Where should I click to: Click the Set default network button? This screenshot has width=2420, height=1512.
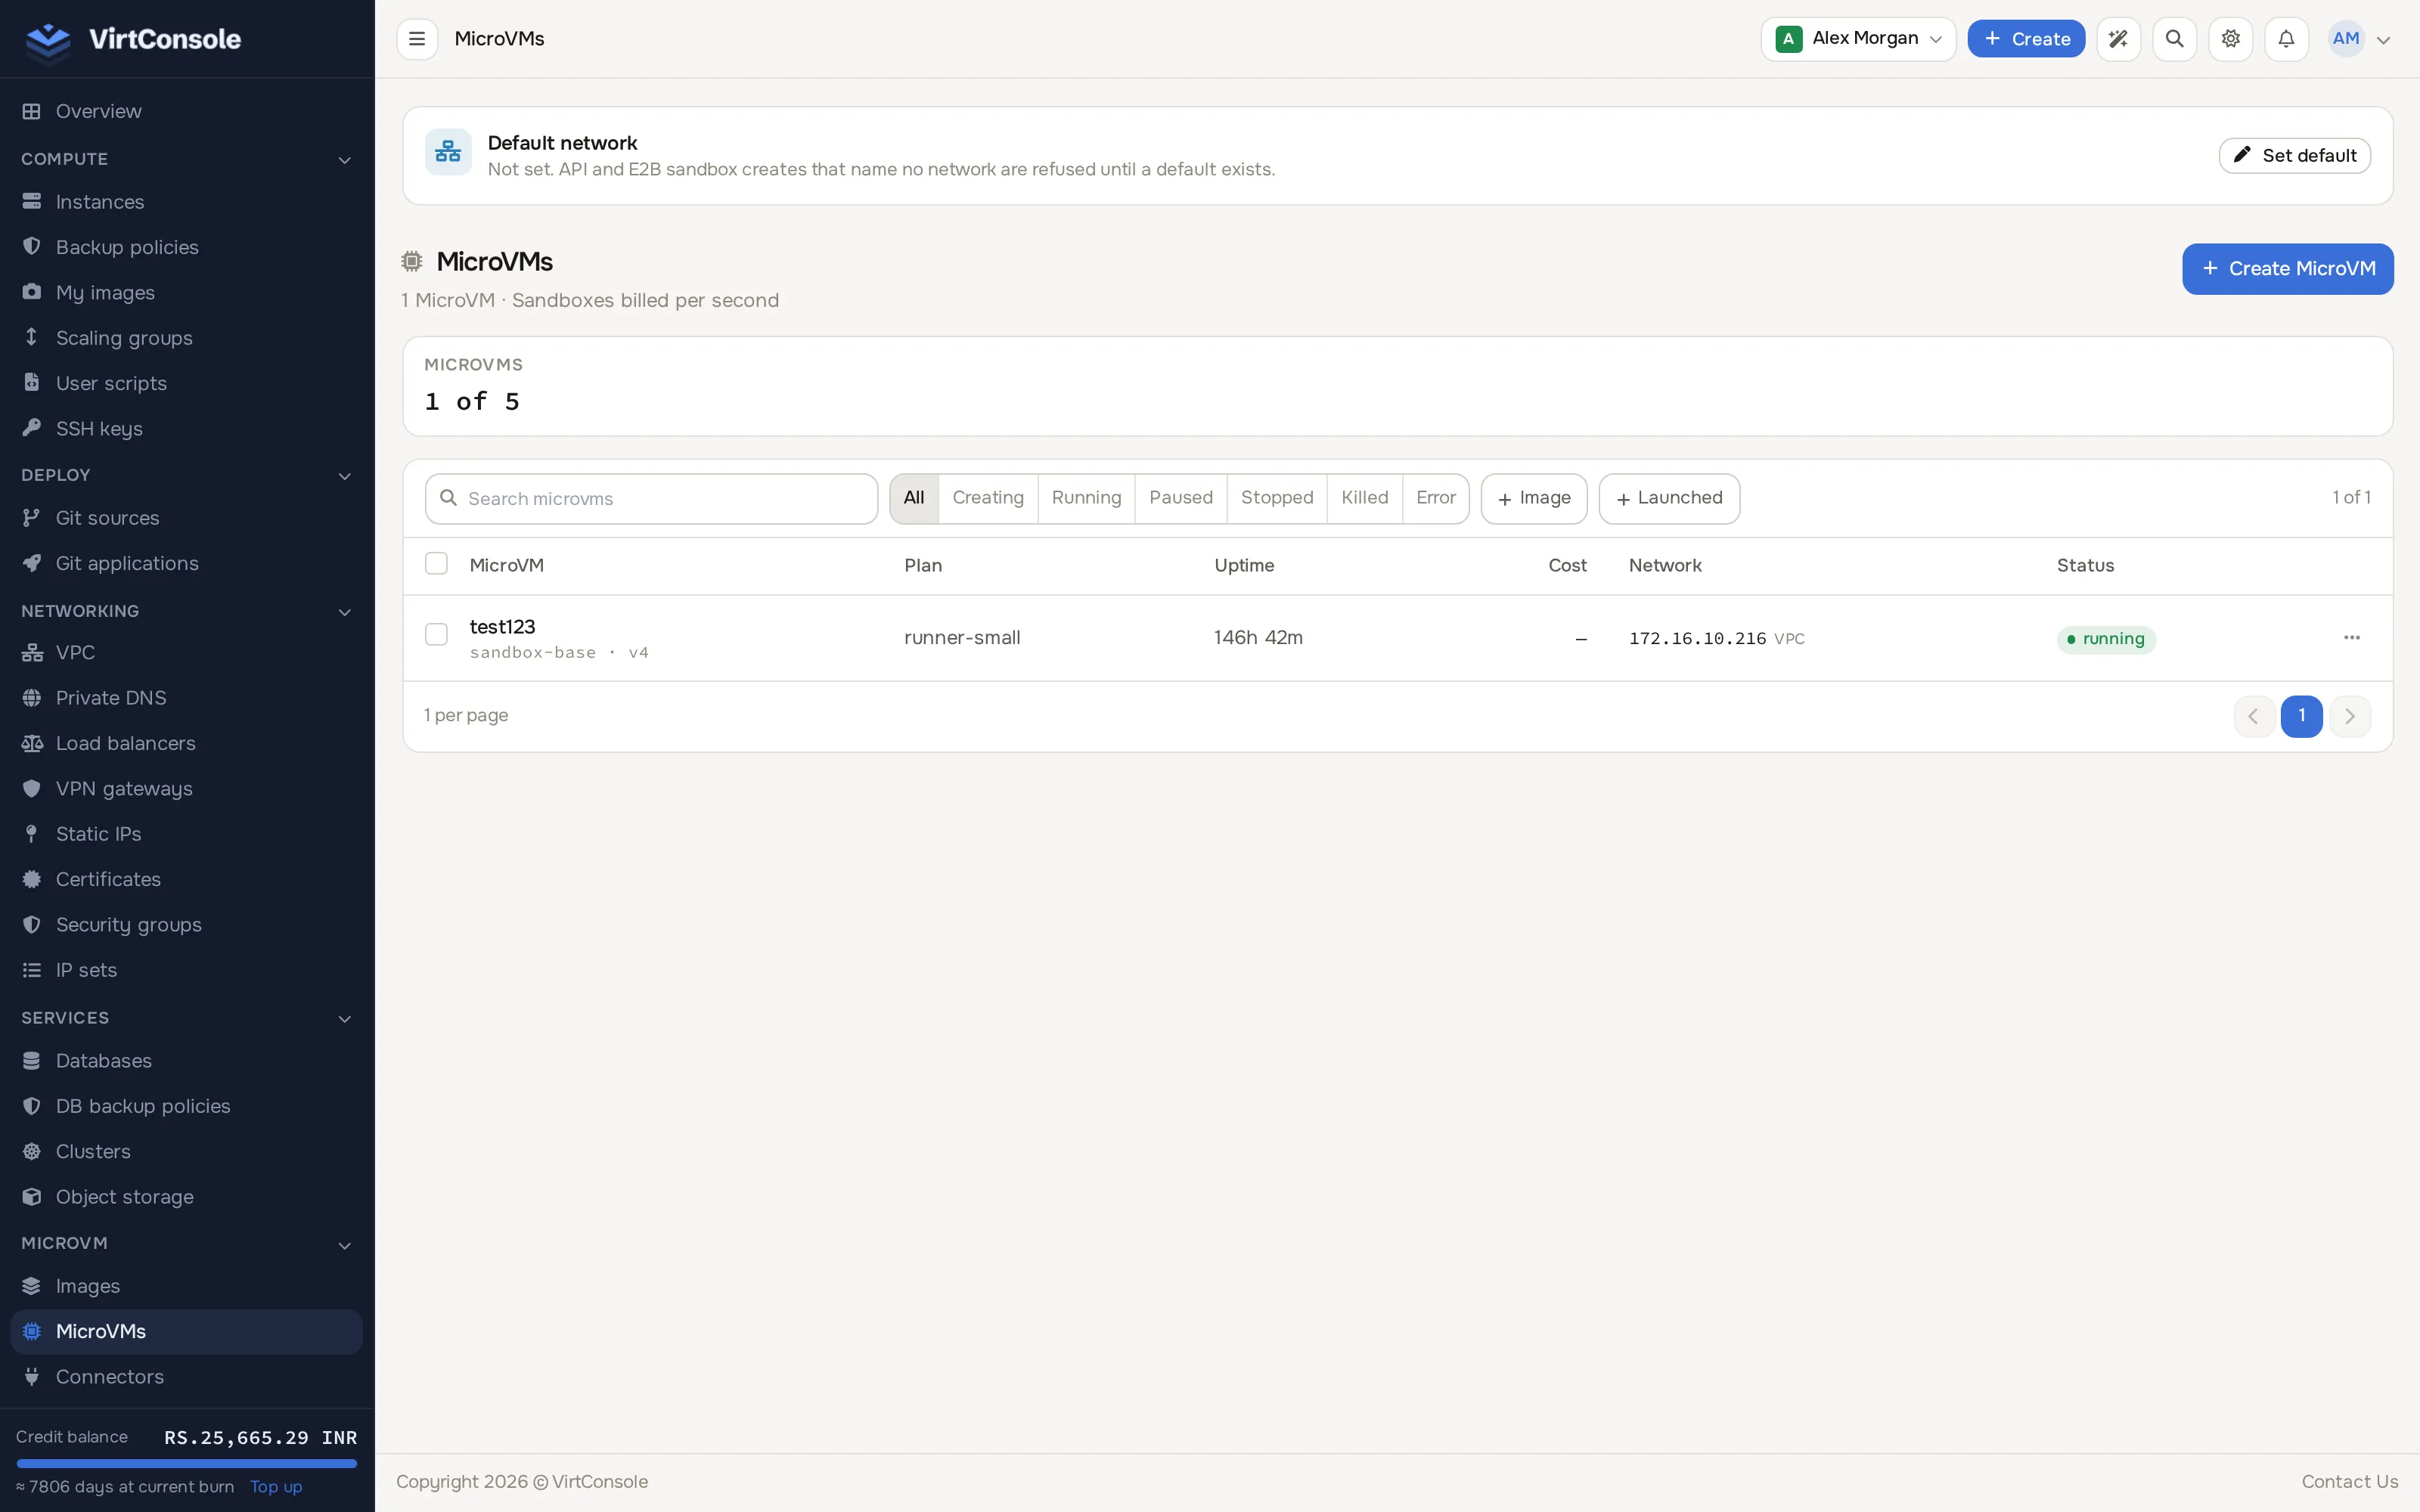pyautogui.click(x=2294, y=156)
